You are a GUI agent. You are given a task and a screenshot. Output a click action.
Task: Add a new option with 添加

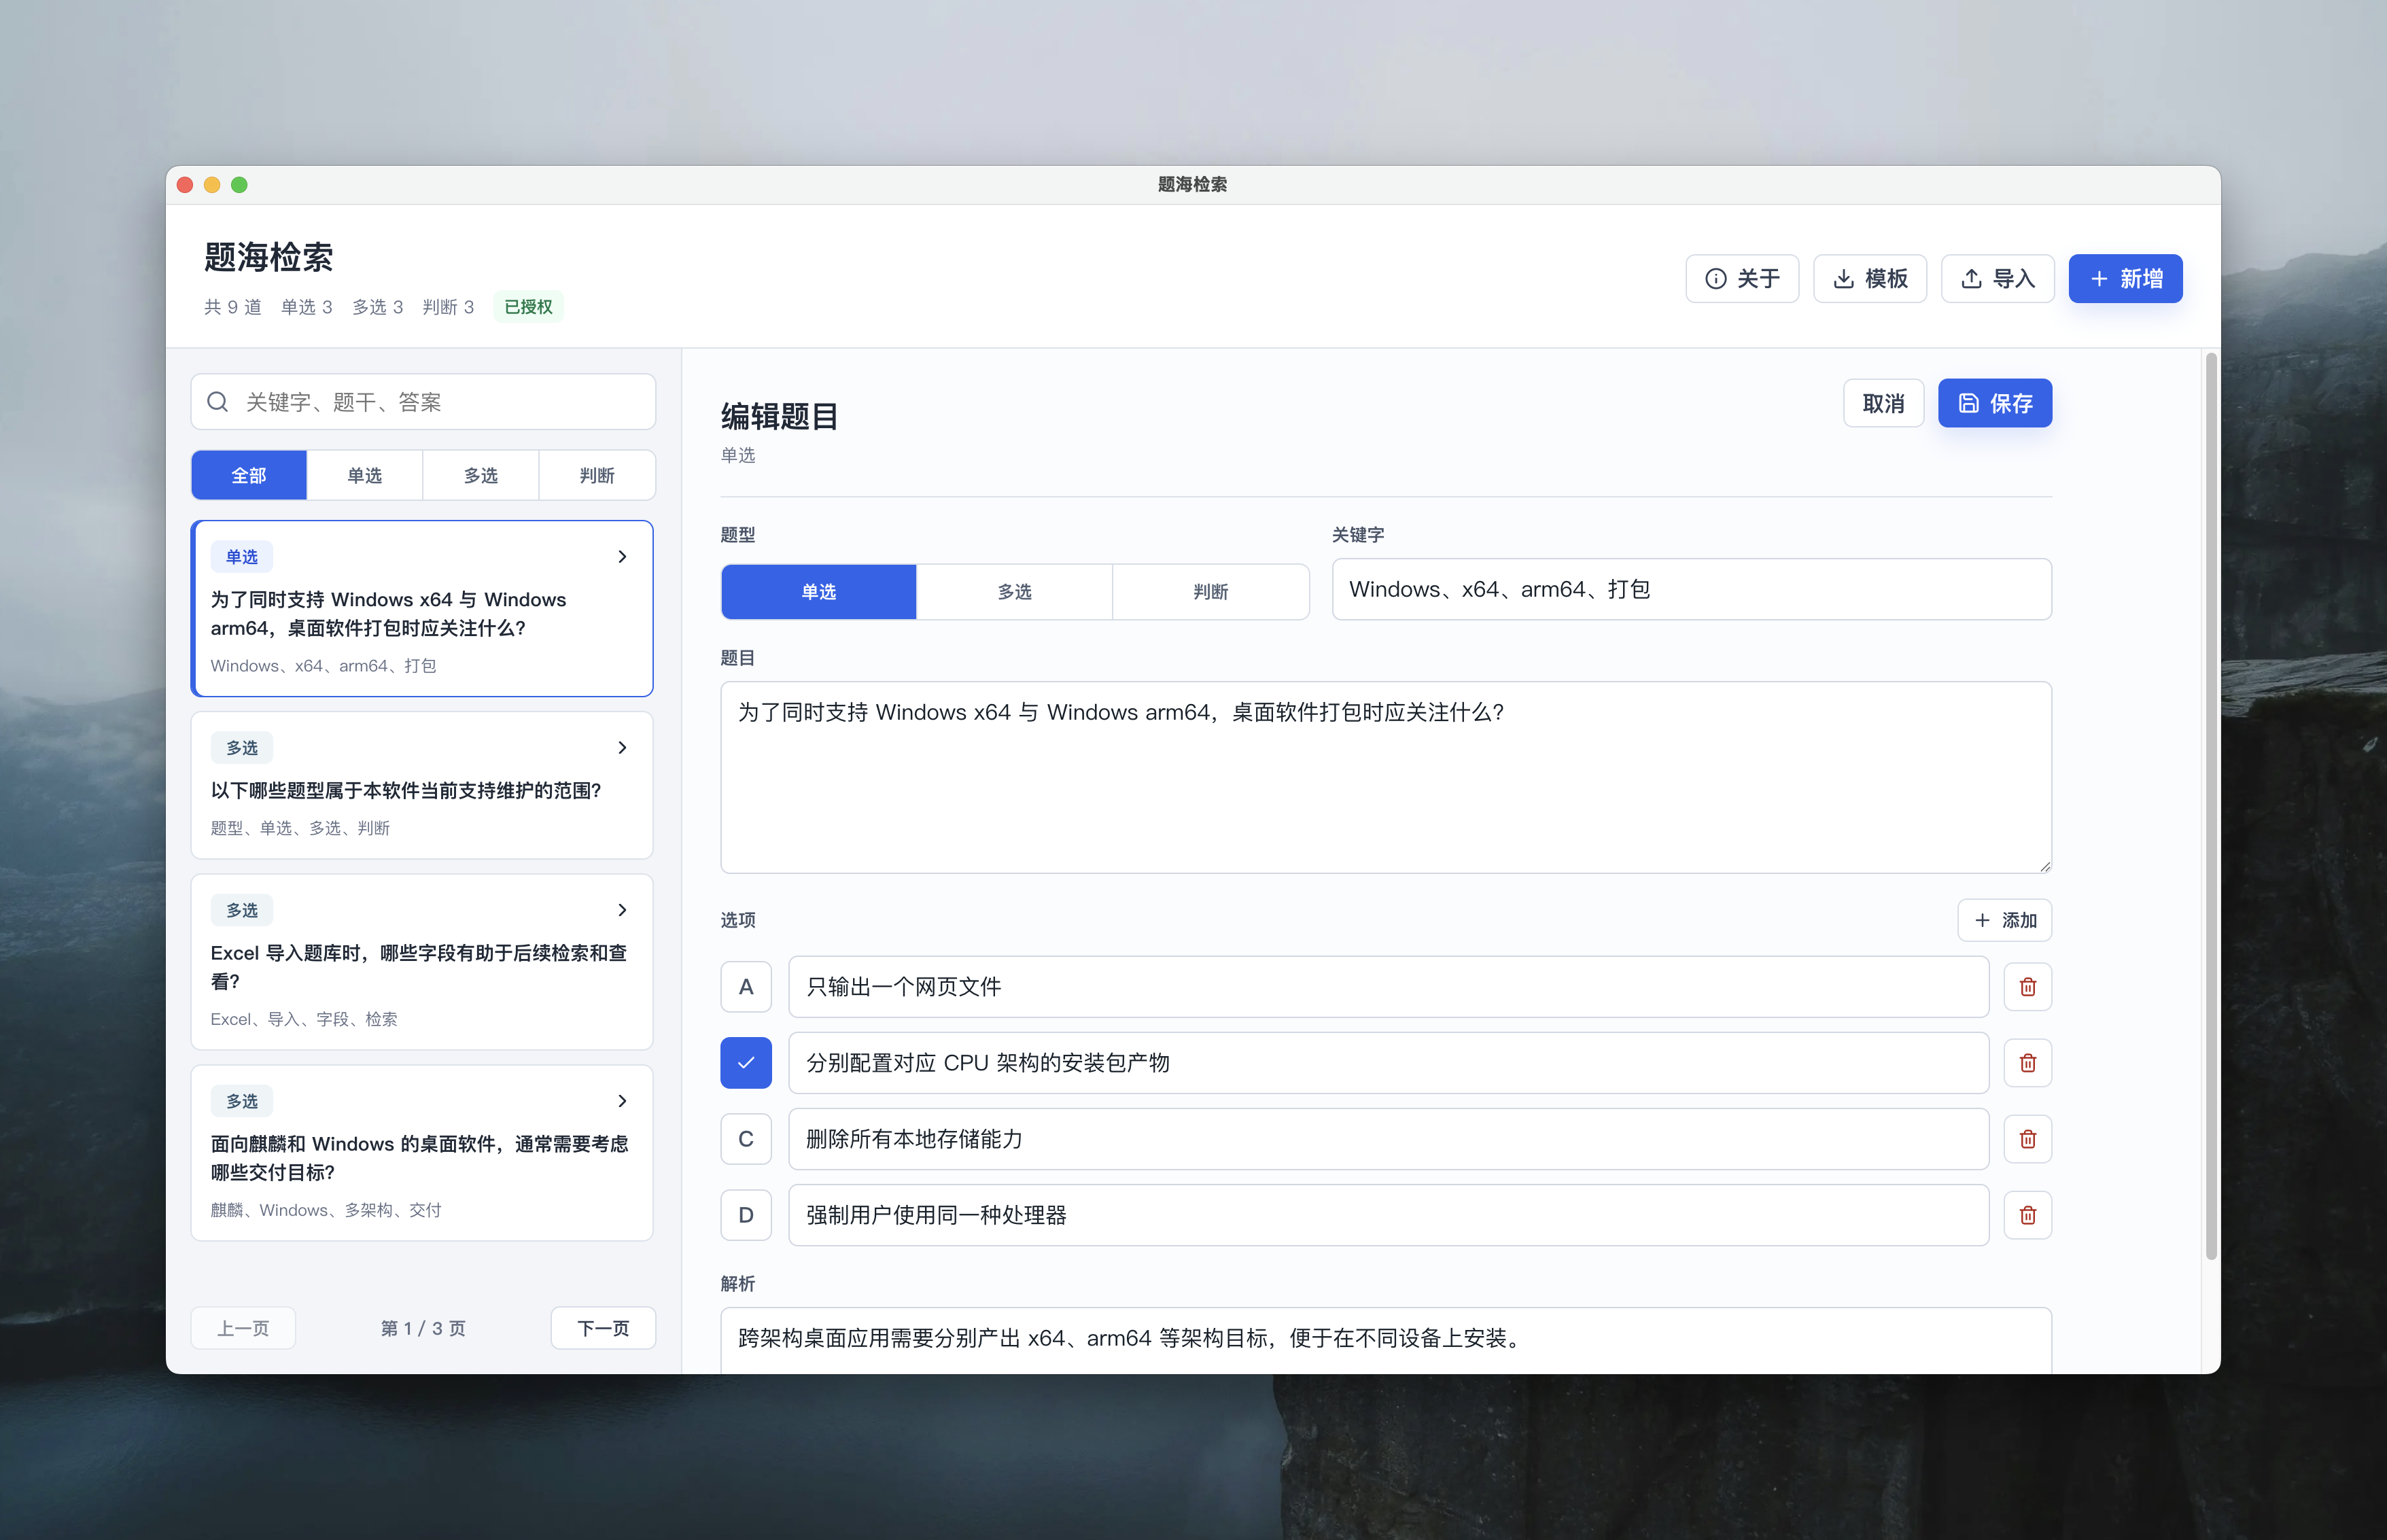click(x=2004, y=920)
